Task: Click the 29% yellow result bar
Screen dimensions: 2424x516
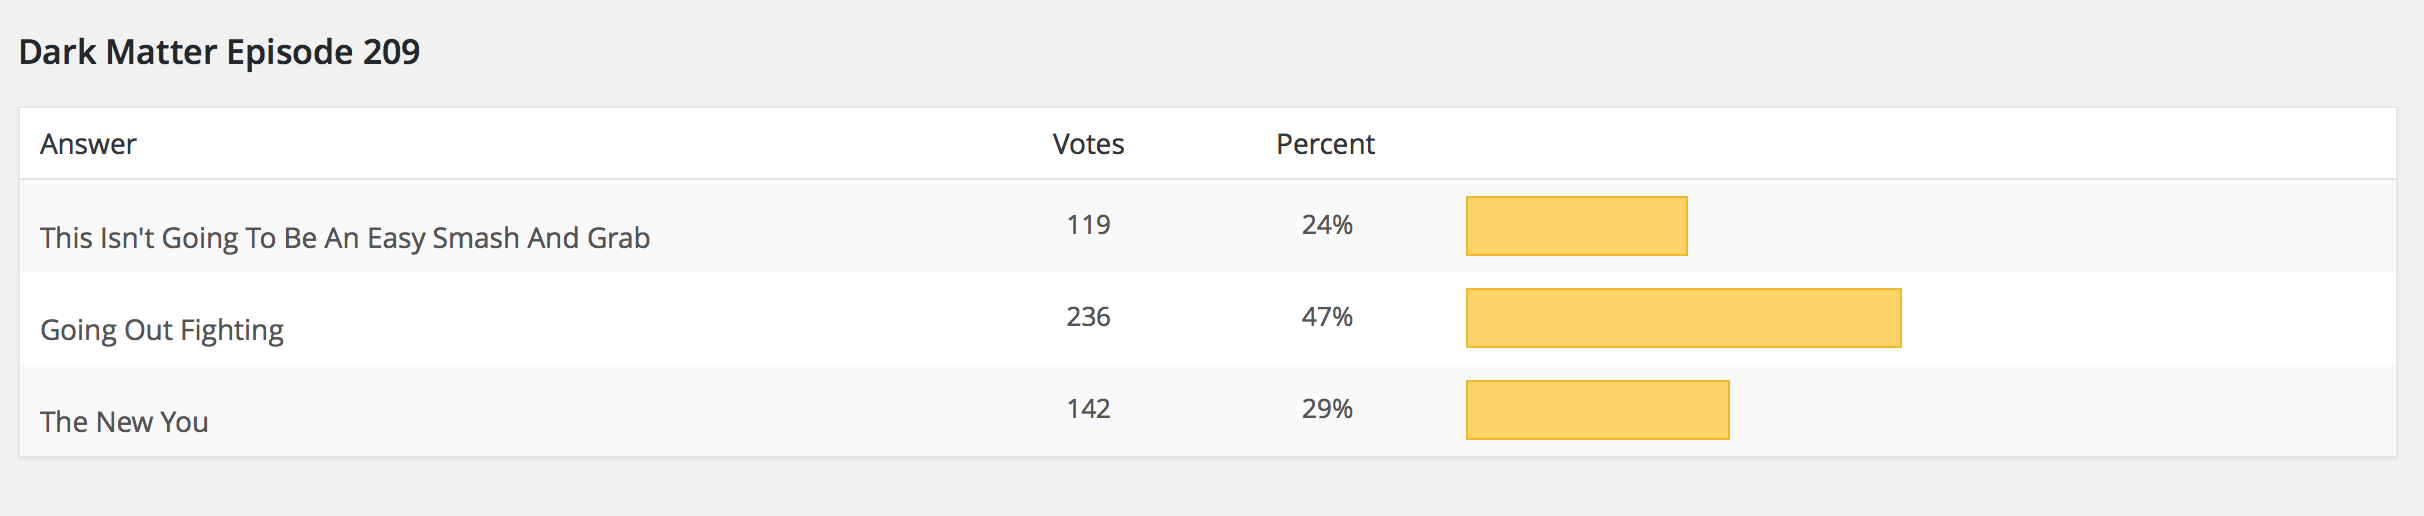Action: click(1598, 410)
